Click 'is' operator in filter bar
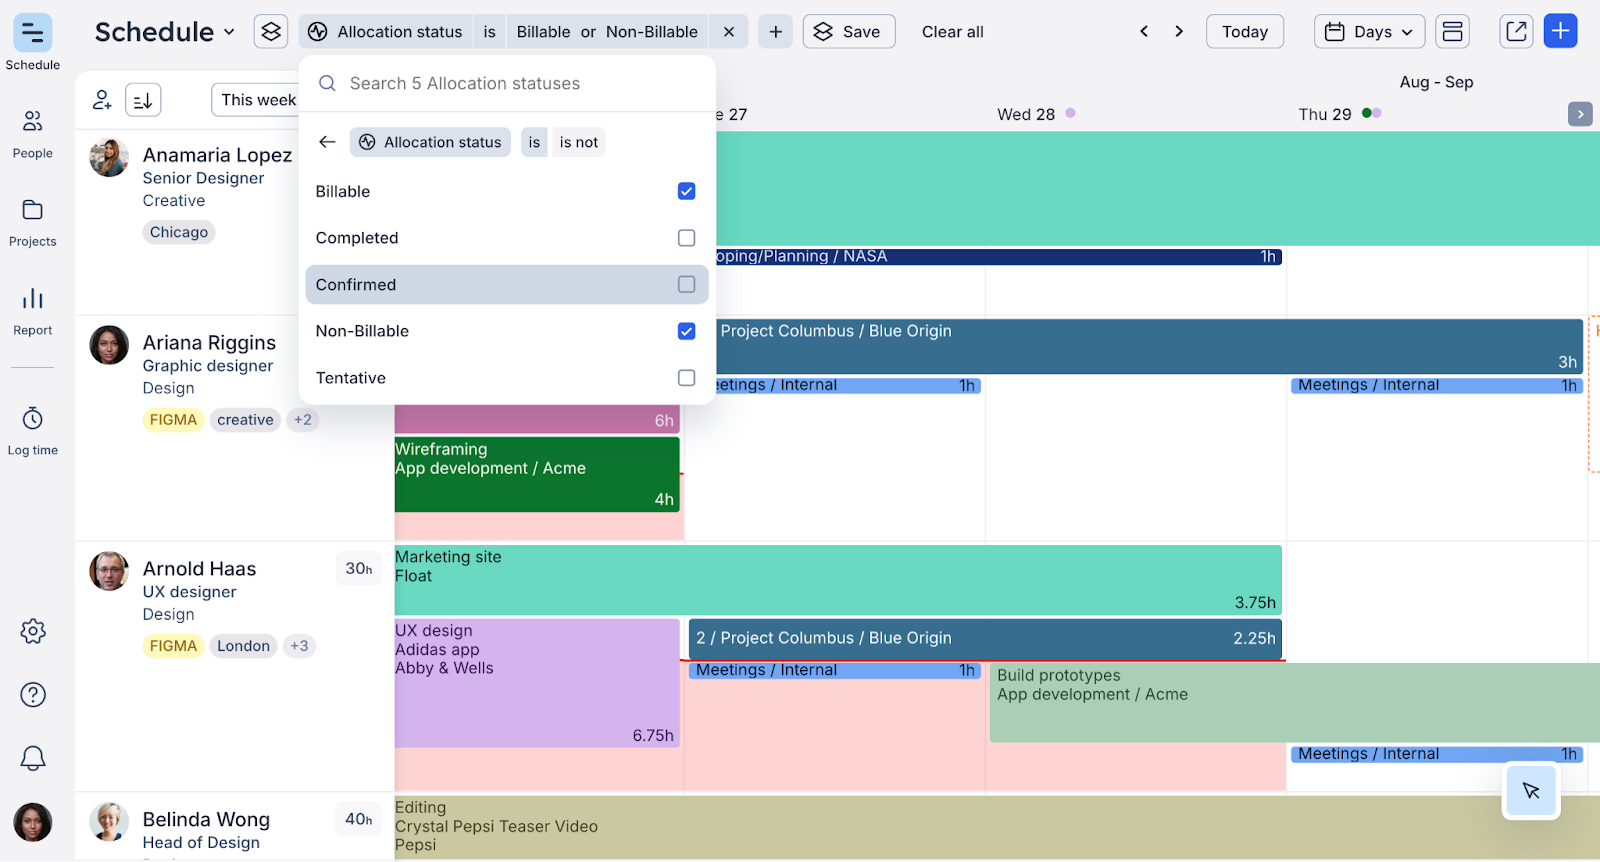 point(489,32)
